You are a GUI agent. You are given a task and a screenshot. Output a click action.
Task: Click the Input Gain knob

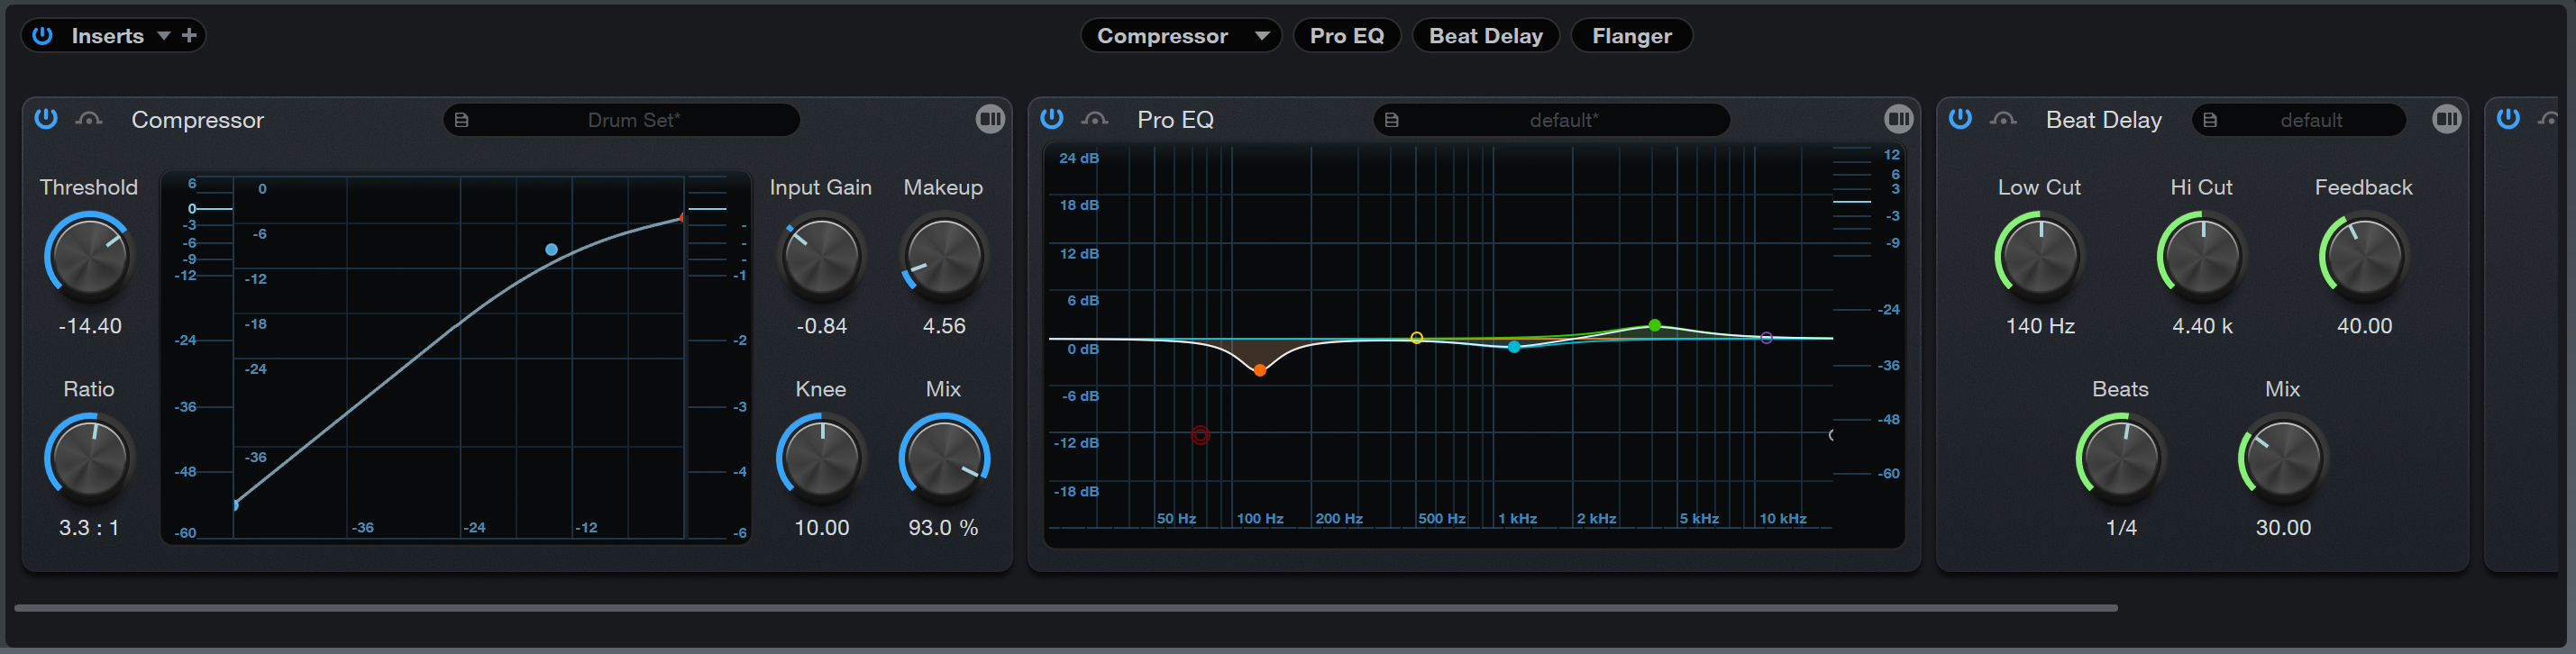pyautogui.click(x=821, y=256)
